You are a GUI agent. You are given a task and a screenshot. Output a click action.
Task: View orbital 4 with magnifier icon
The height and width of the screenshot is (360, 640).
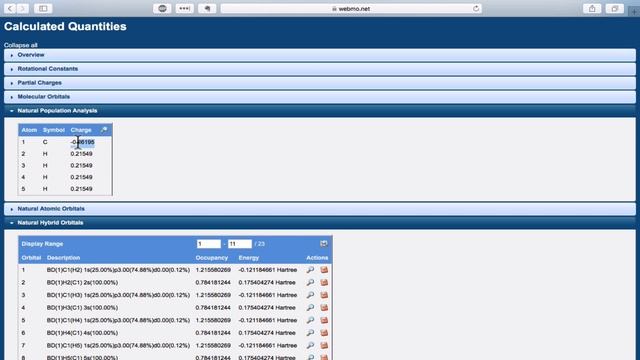[310, 308]
